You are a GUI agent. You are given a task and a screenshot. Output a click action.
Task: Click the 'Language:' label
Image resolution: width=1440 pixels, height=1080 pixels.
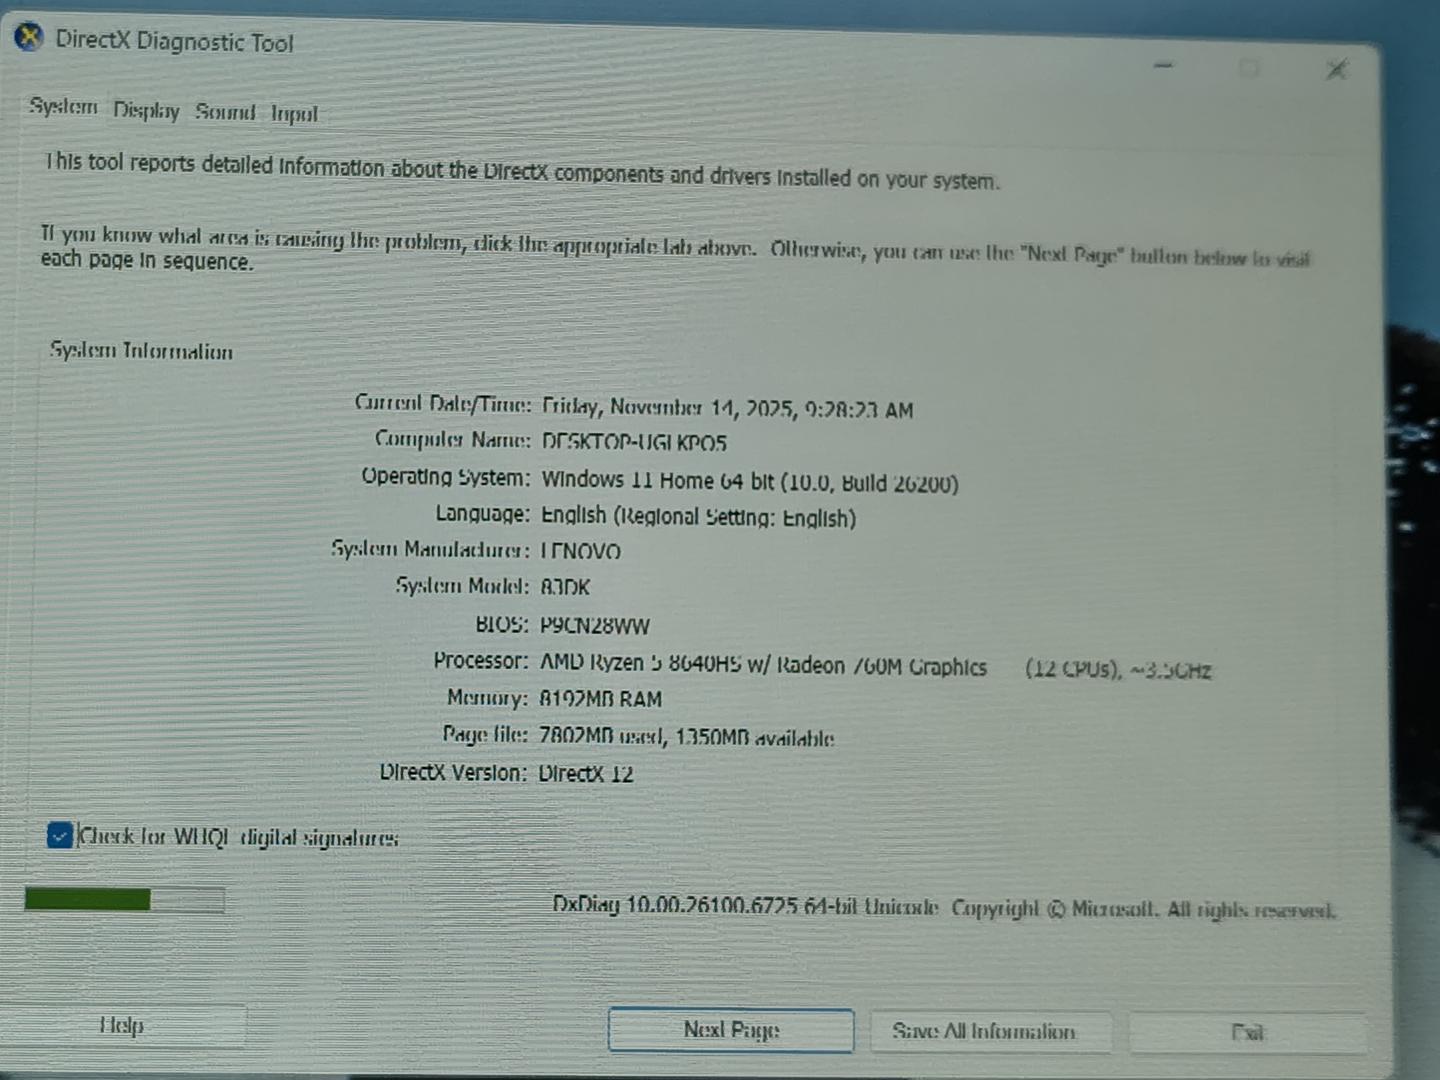click(482, 513)
